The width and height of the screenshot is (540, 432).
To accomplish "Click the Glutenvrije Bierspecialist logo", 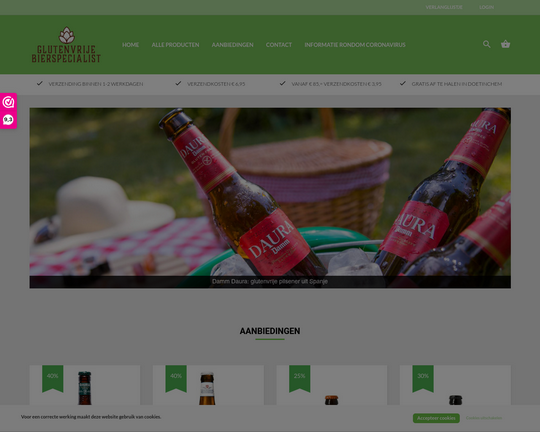I will click(x=66, y=45).
